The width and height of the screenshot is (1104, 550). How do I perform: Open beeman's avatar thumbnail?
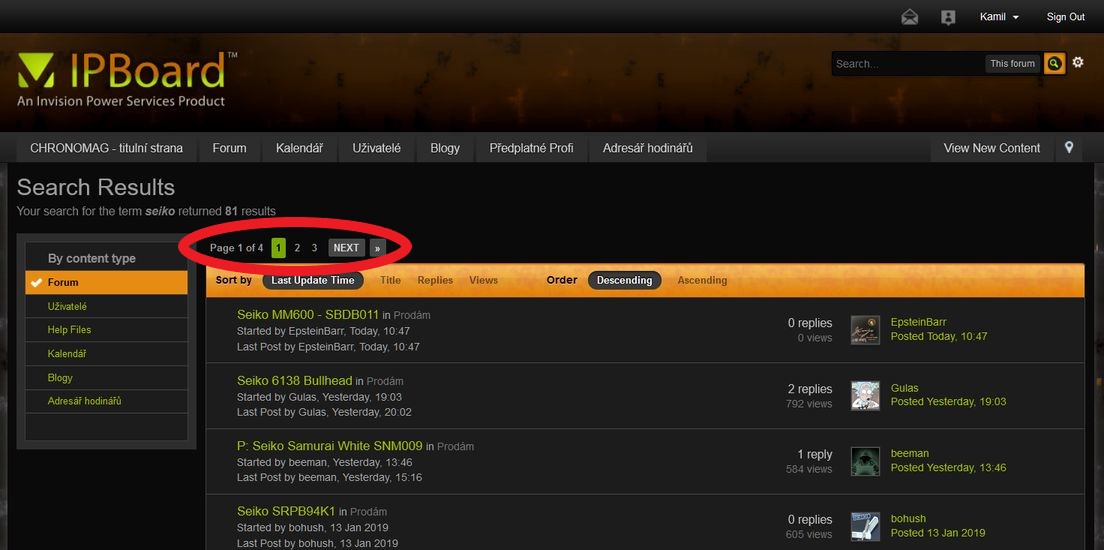click(x=865, y=461)
